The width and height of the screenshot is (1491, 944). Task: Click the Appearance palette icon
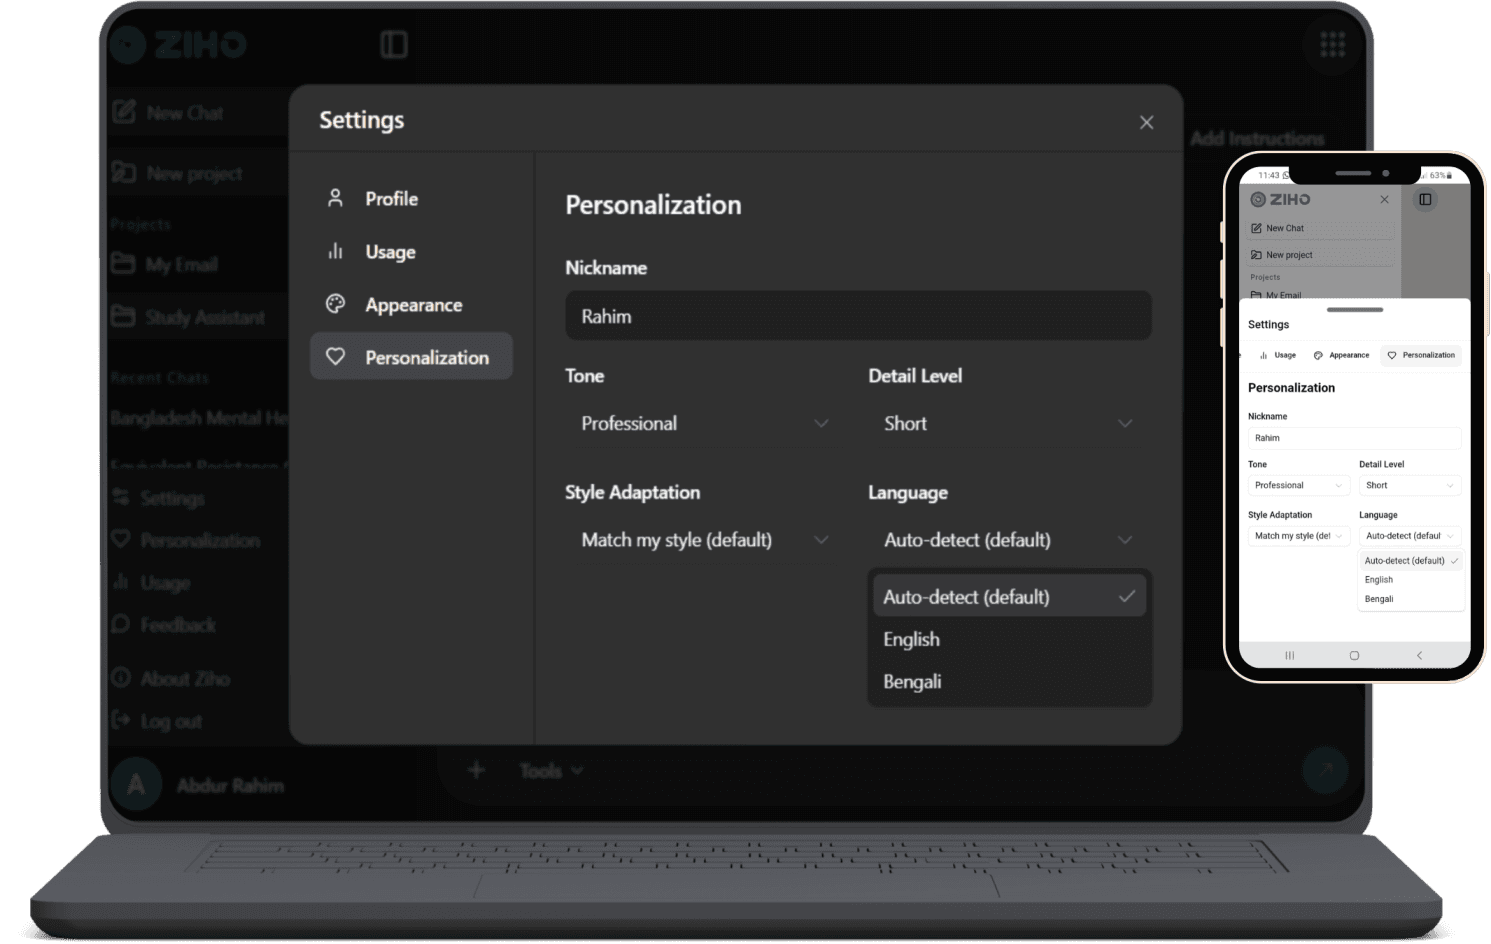[x=335, y=304]
